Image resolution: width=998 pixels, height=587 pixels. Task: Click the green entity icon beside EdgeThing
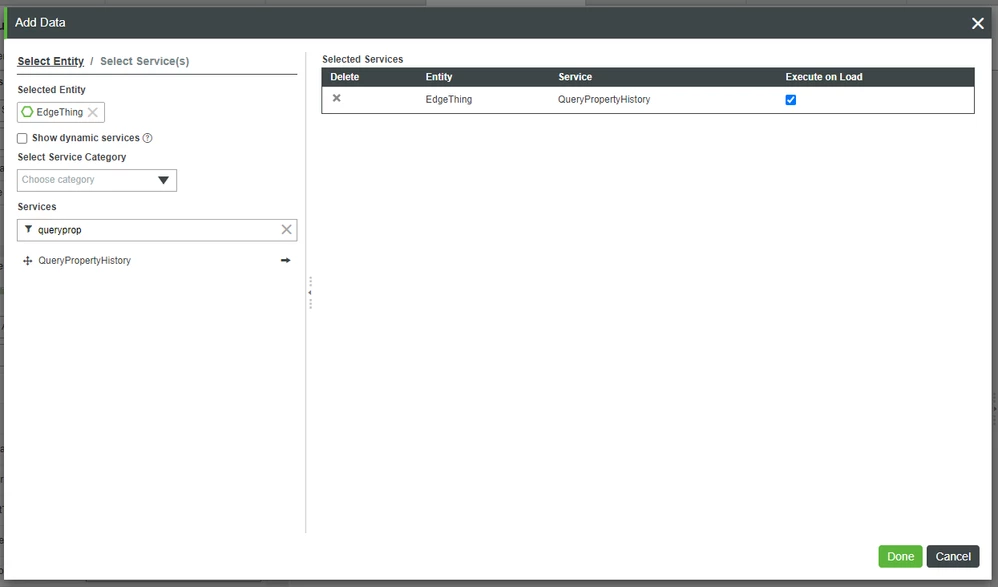(x=27, y=112)
